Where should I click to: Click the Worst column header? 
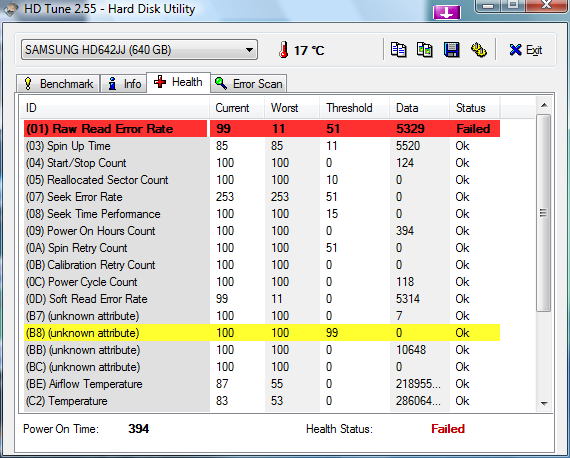point(292,108)
